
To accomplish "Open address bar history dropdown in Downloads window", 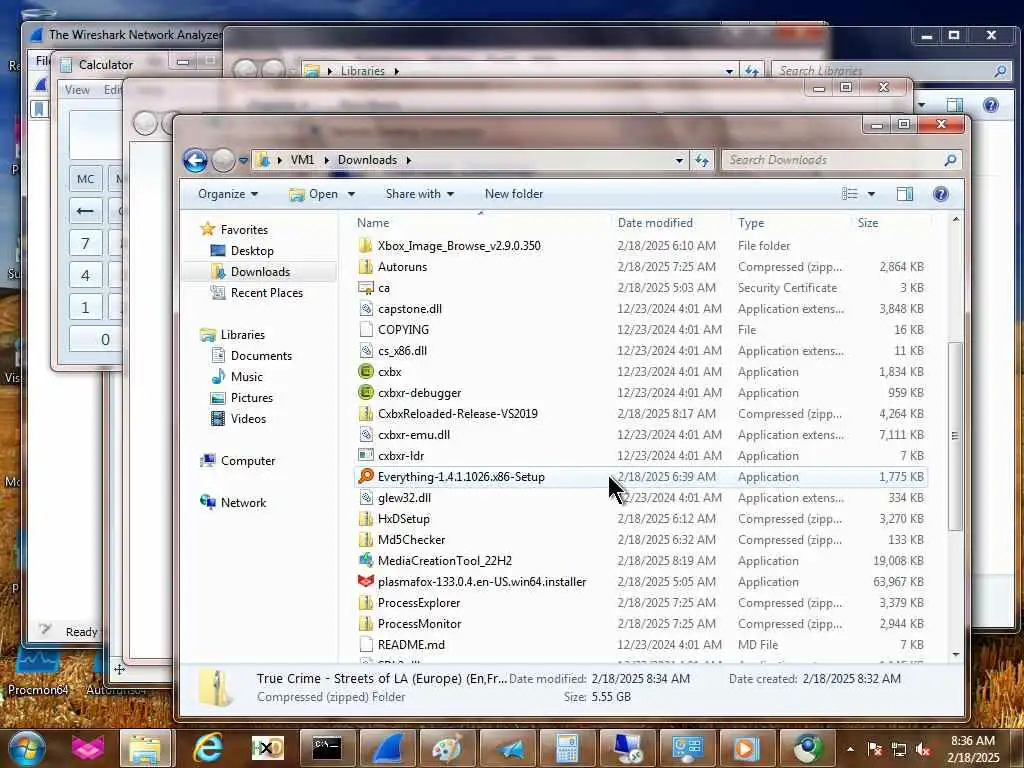I will [x=679, y=160].
